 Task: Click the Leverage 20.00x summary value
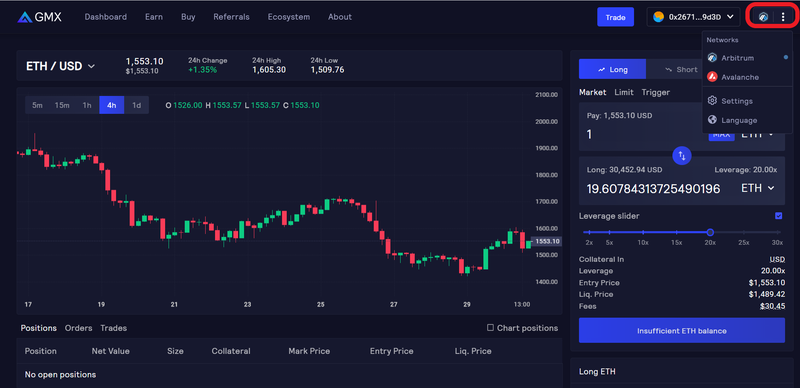tap(773, 271)
